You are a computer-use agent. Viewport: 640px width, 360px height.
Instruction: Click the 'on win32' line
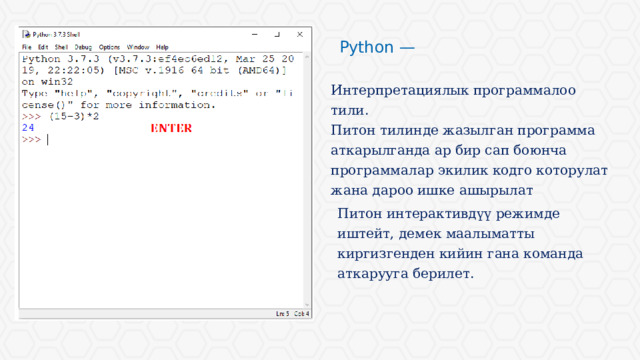point(47,82)
